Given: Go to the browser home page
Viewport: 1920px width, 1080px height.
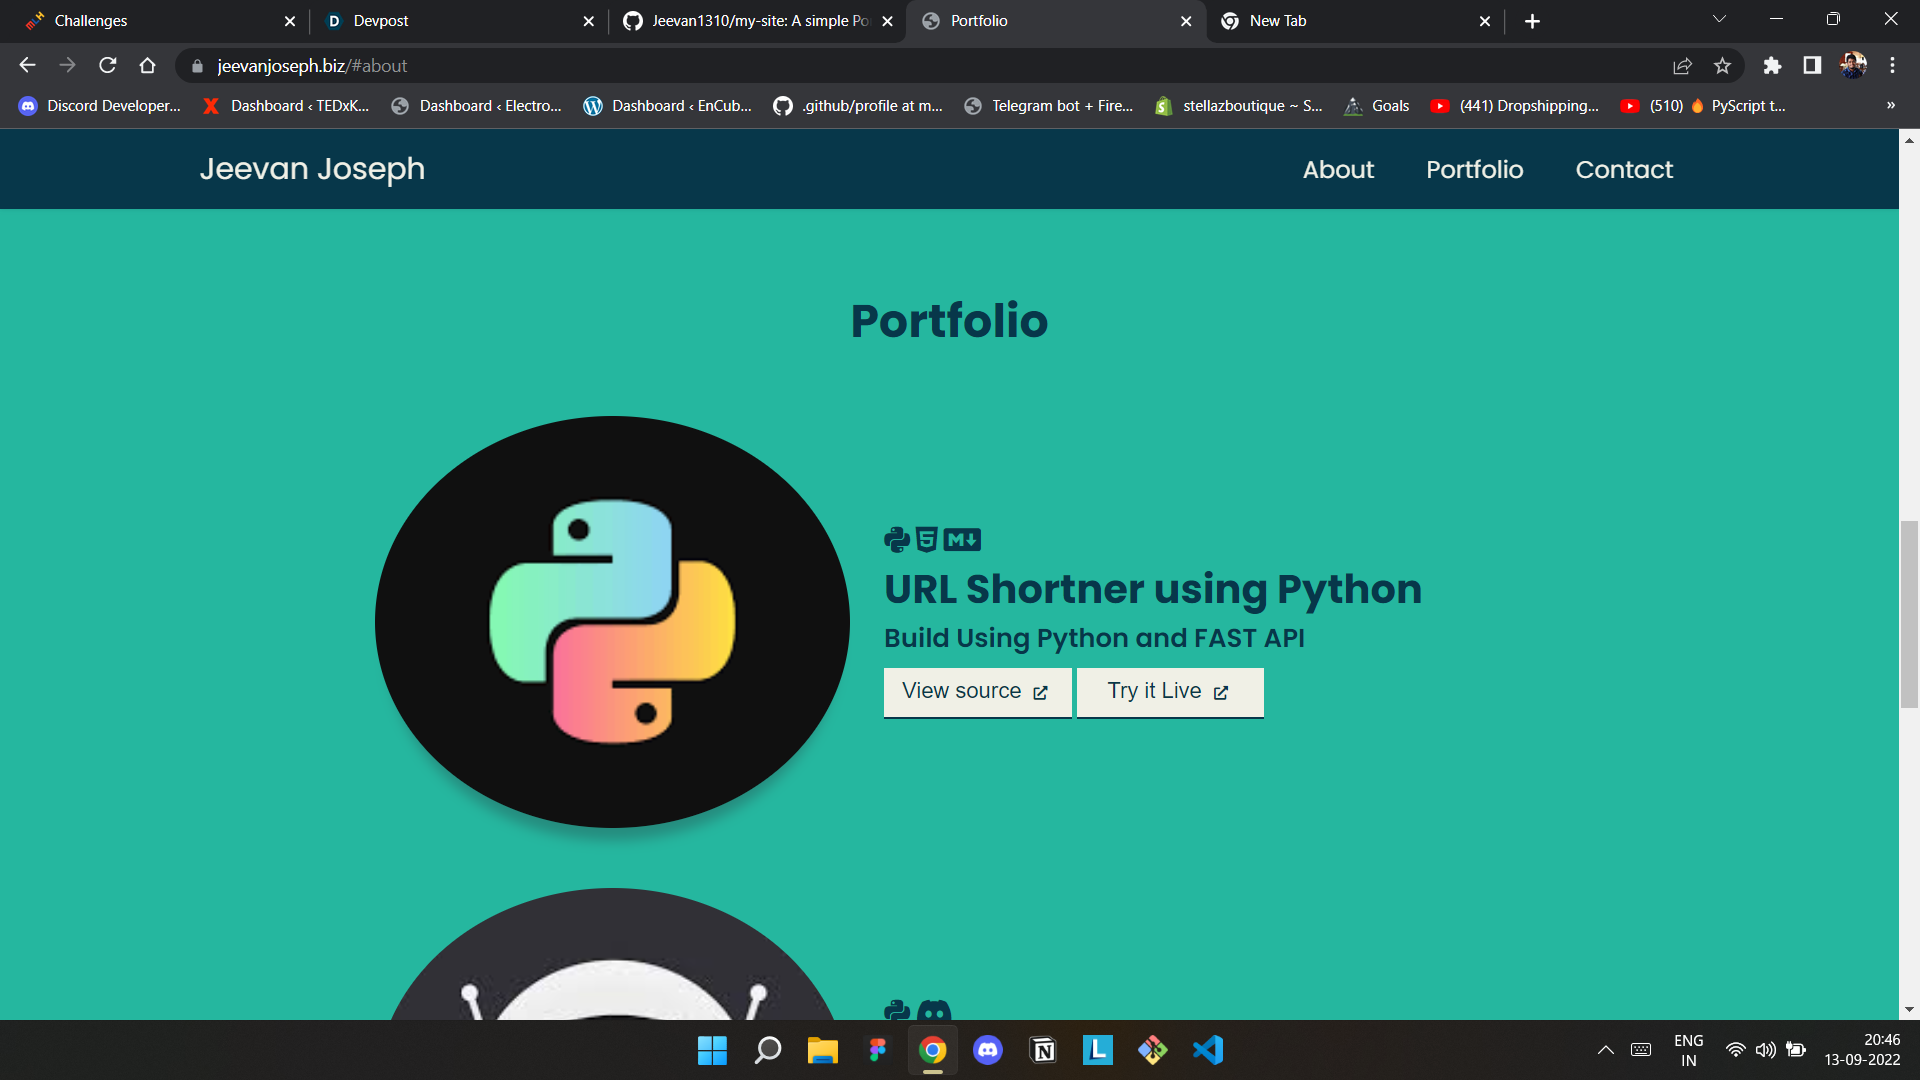Looking at the screenshot, I should 148,66.
